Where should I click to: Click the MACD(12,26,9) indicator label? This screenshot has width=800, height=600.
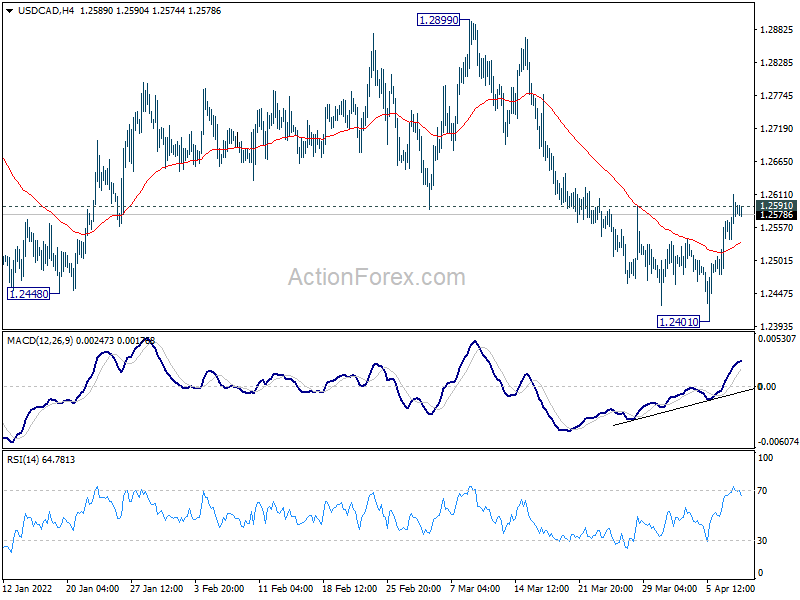point(40,341)
